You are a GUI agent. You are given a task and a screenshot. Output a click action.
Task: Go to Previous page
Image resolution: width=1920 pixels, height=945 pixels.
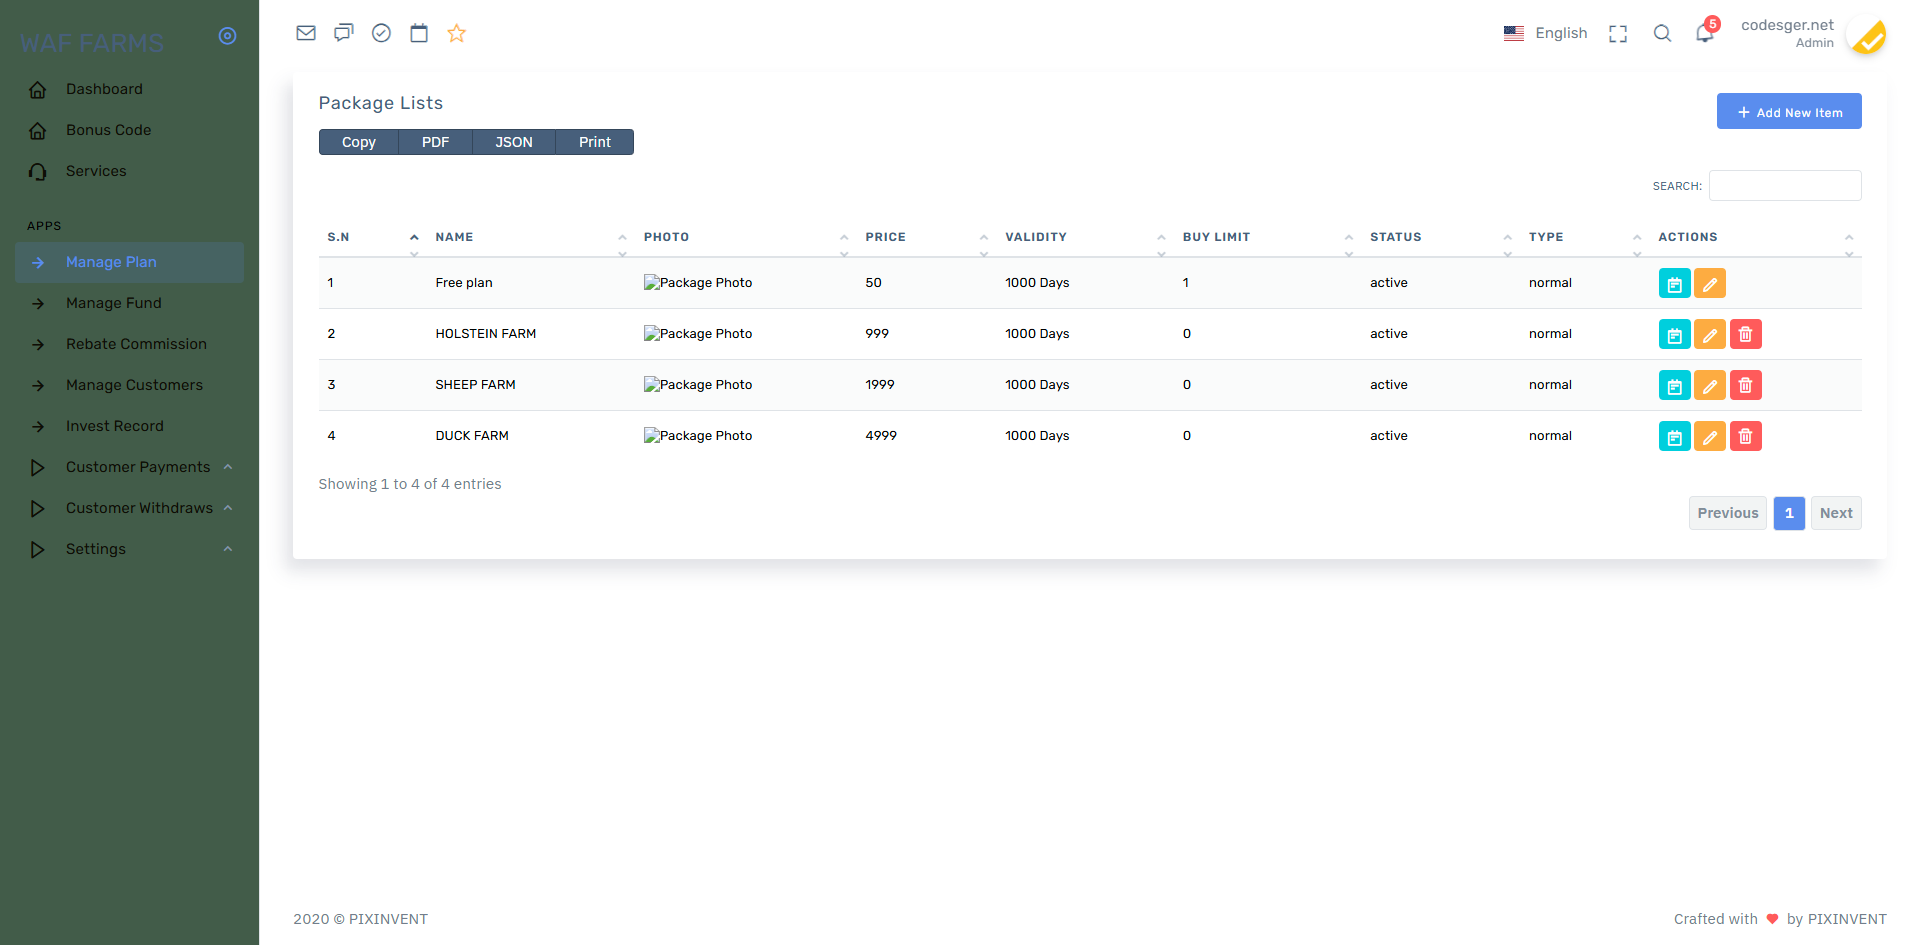[1728, 513]
